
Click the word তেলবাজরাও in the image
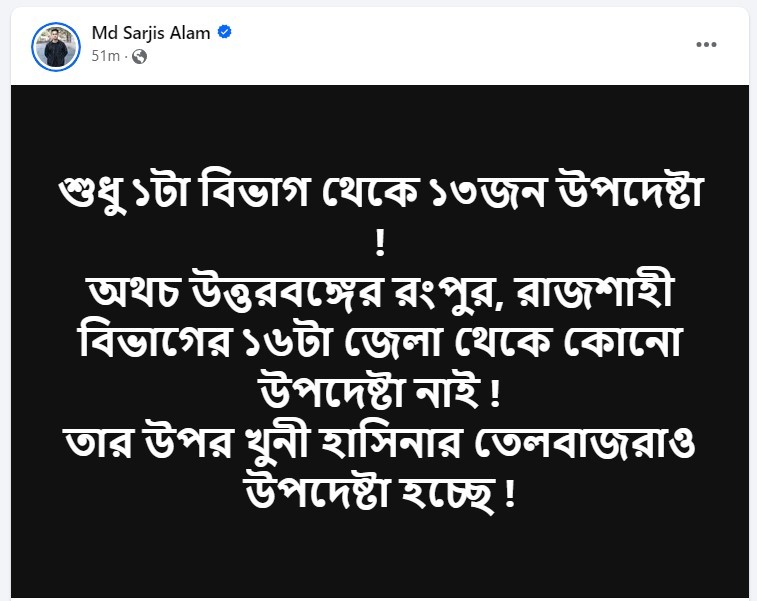point(585,442)
